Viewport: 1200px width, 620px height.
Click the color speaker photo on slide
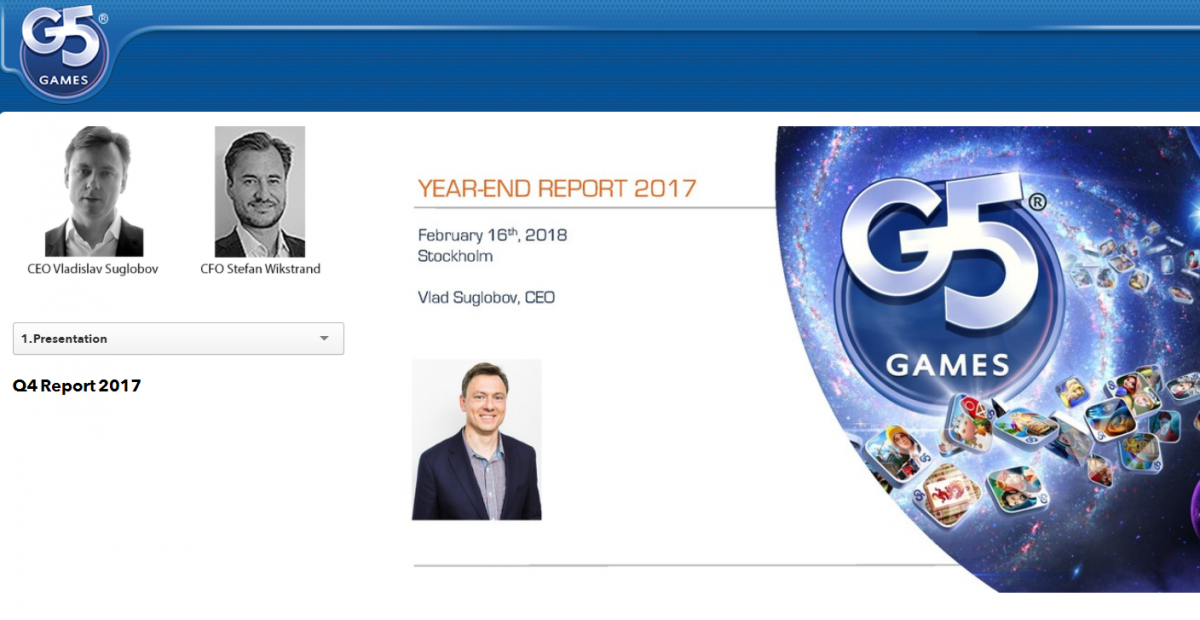(477, 440)
